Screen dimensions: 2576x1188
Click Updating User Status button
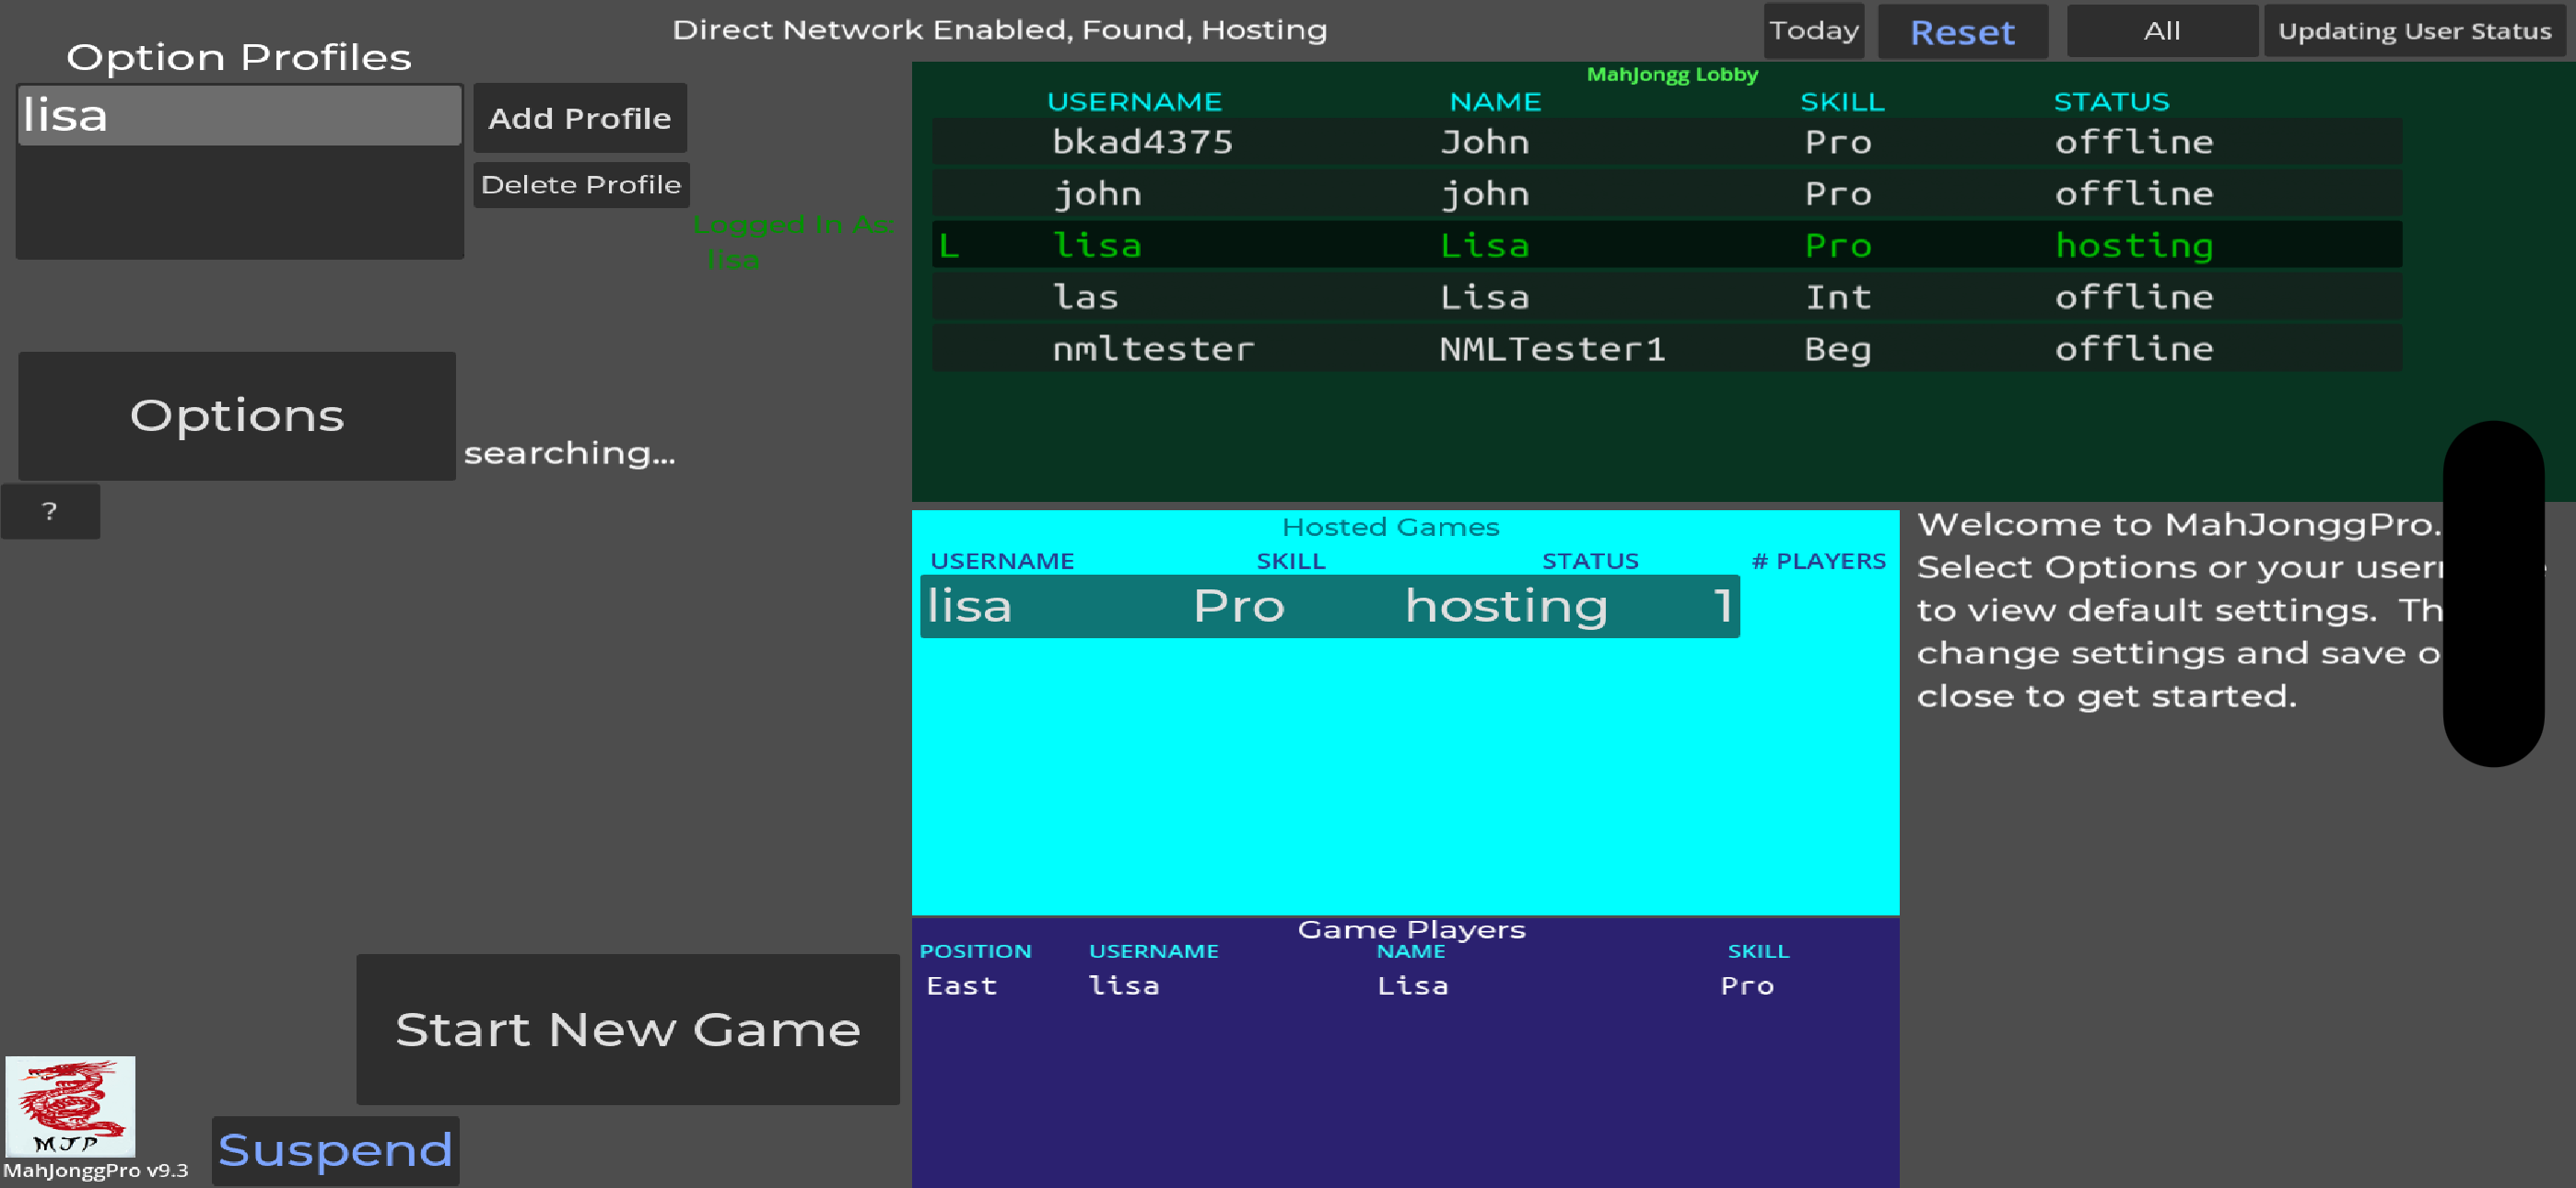point(2414,31)
